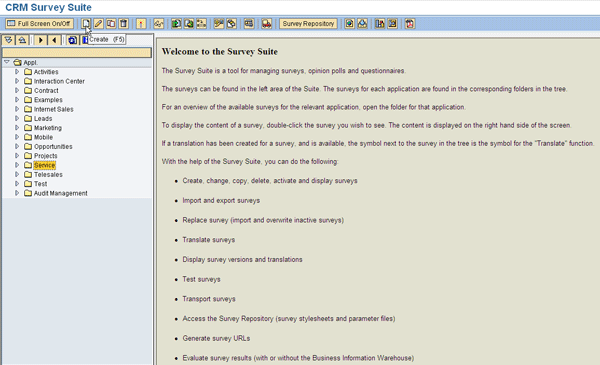Expand the Internet Sales folder arrow
The image size is (600, 365).
17,109
